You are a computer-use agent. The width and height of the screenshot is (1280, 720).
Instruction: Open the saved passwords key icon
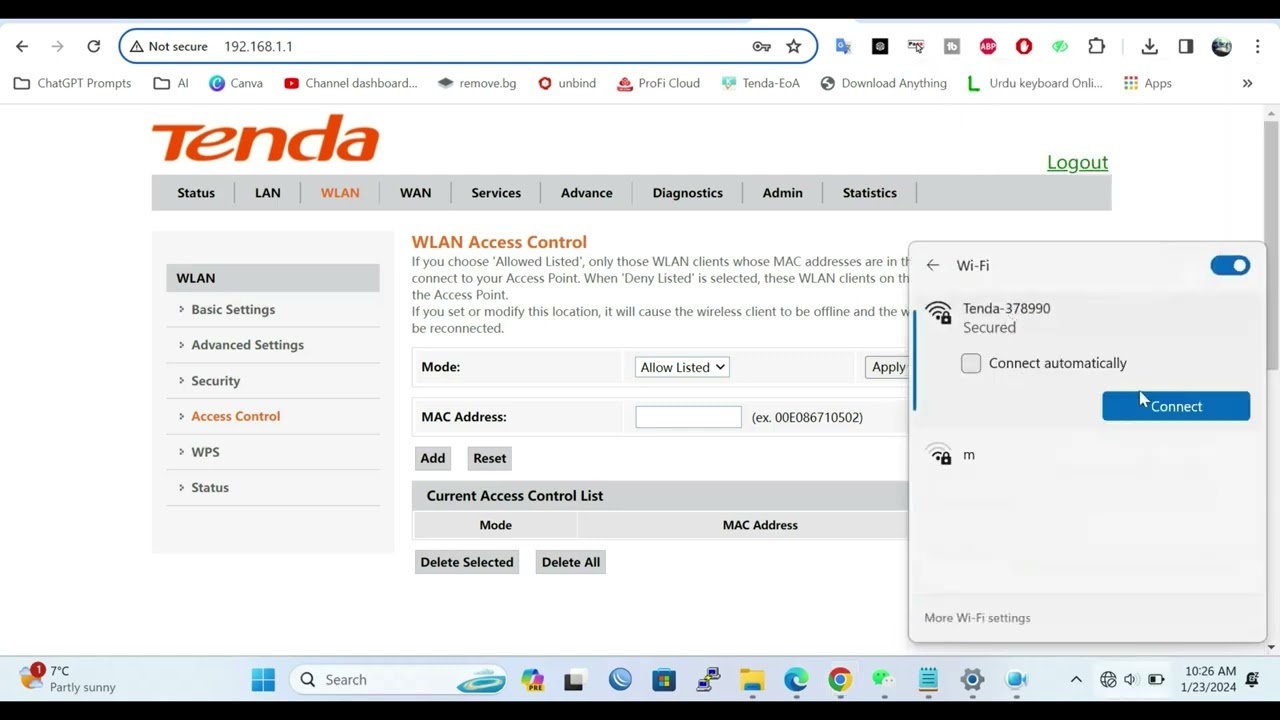762,46
